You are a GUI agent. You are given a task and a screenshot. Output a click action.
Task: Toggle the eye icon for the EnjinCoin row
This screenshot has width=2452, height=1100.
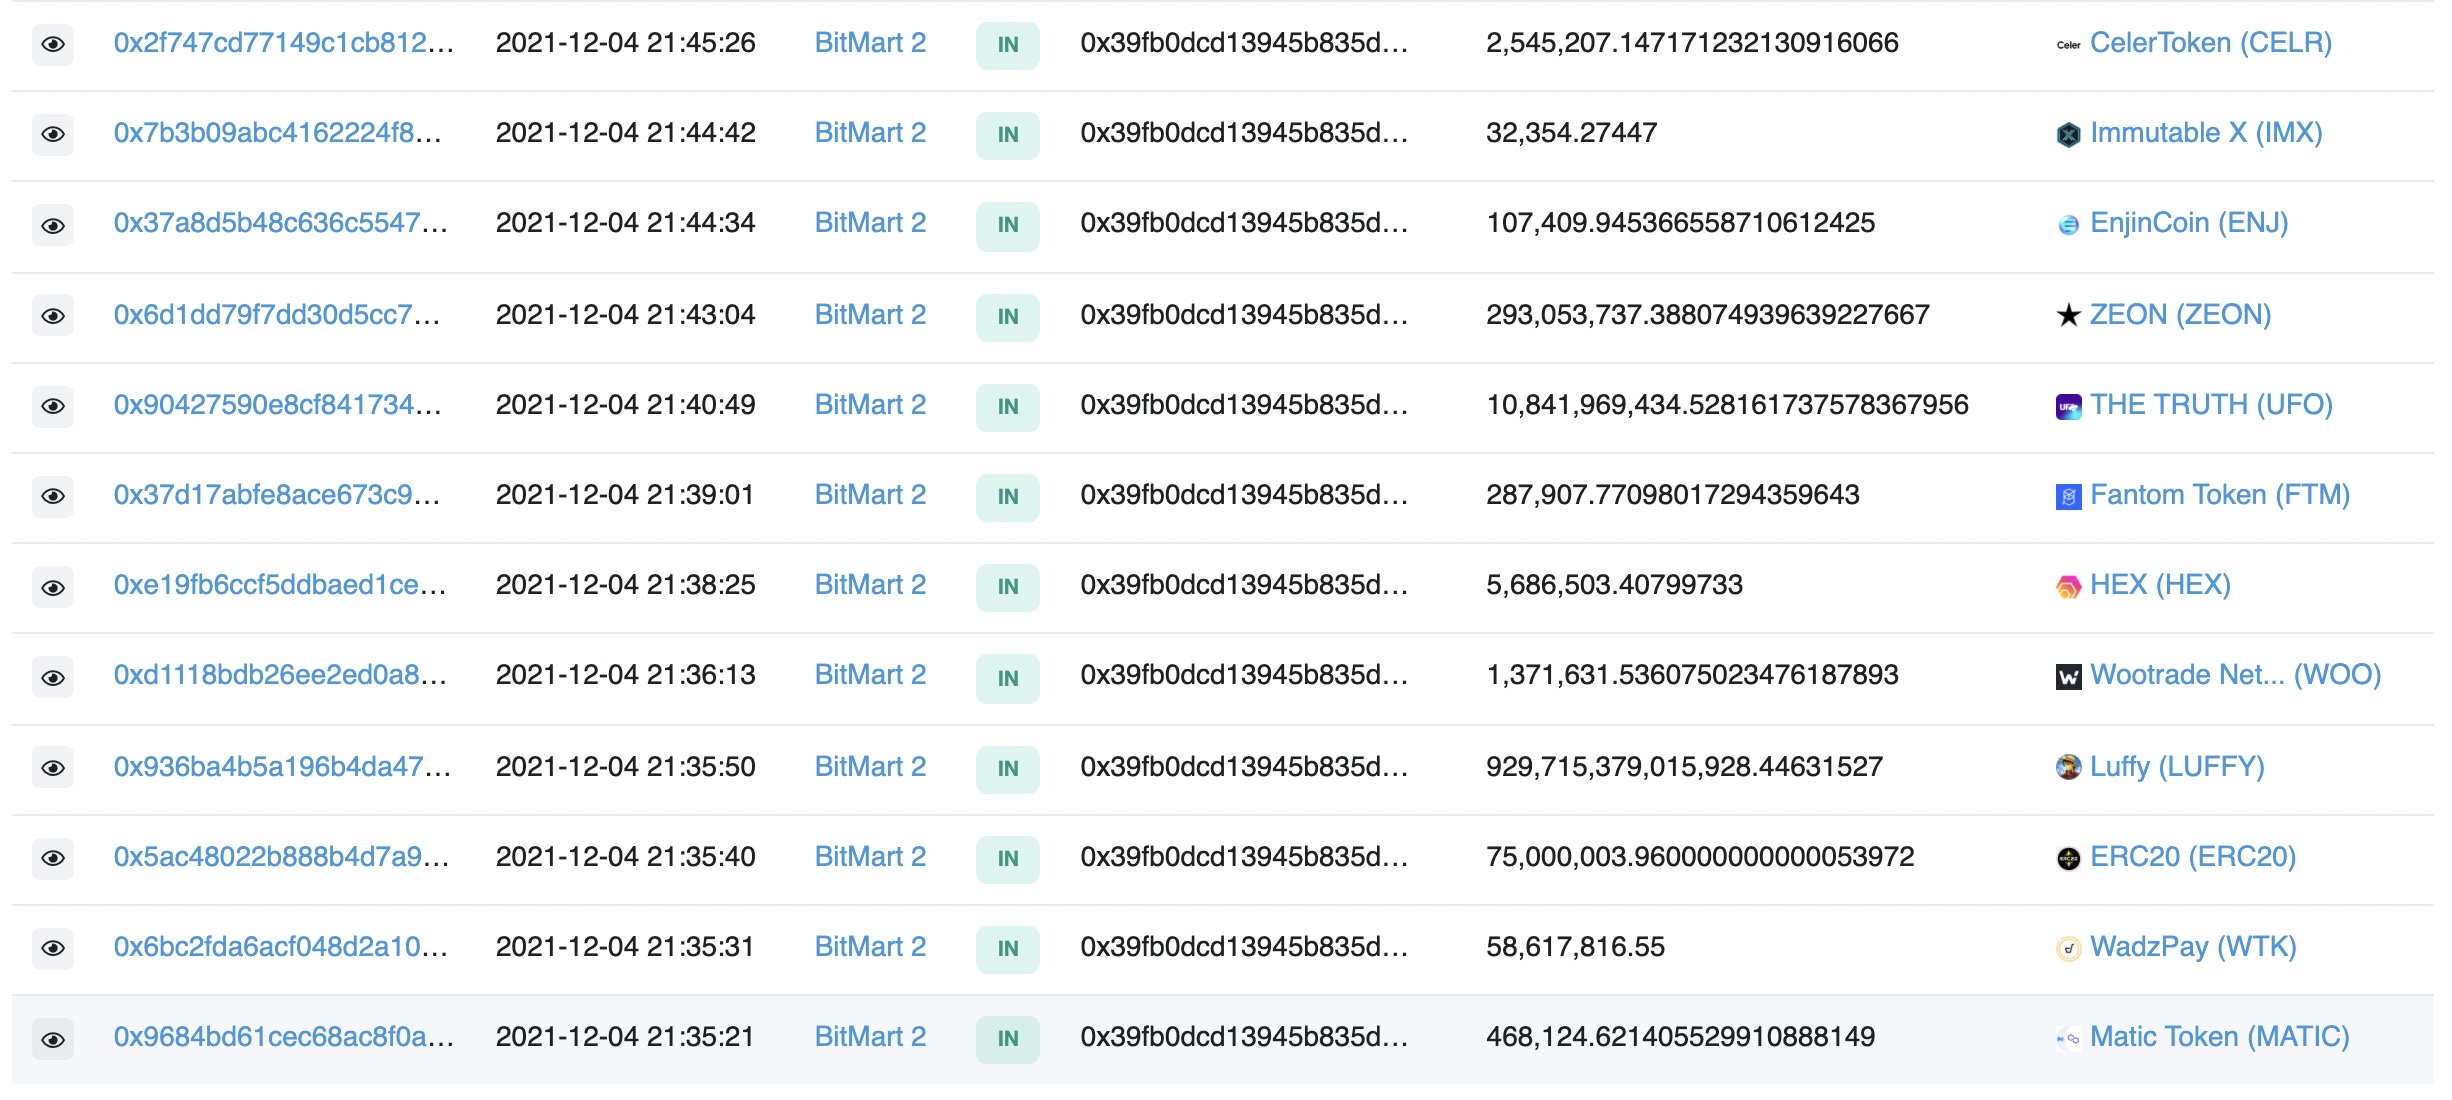pyautogui.click(x=53, y=225)
